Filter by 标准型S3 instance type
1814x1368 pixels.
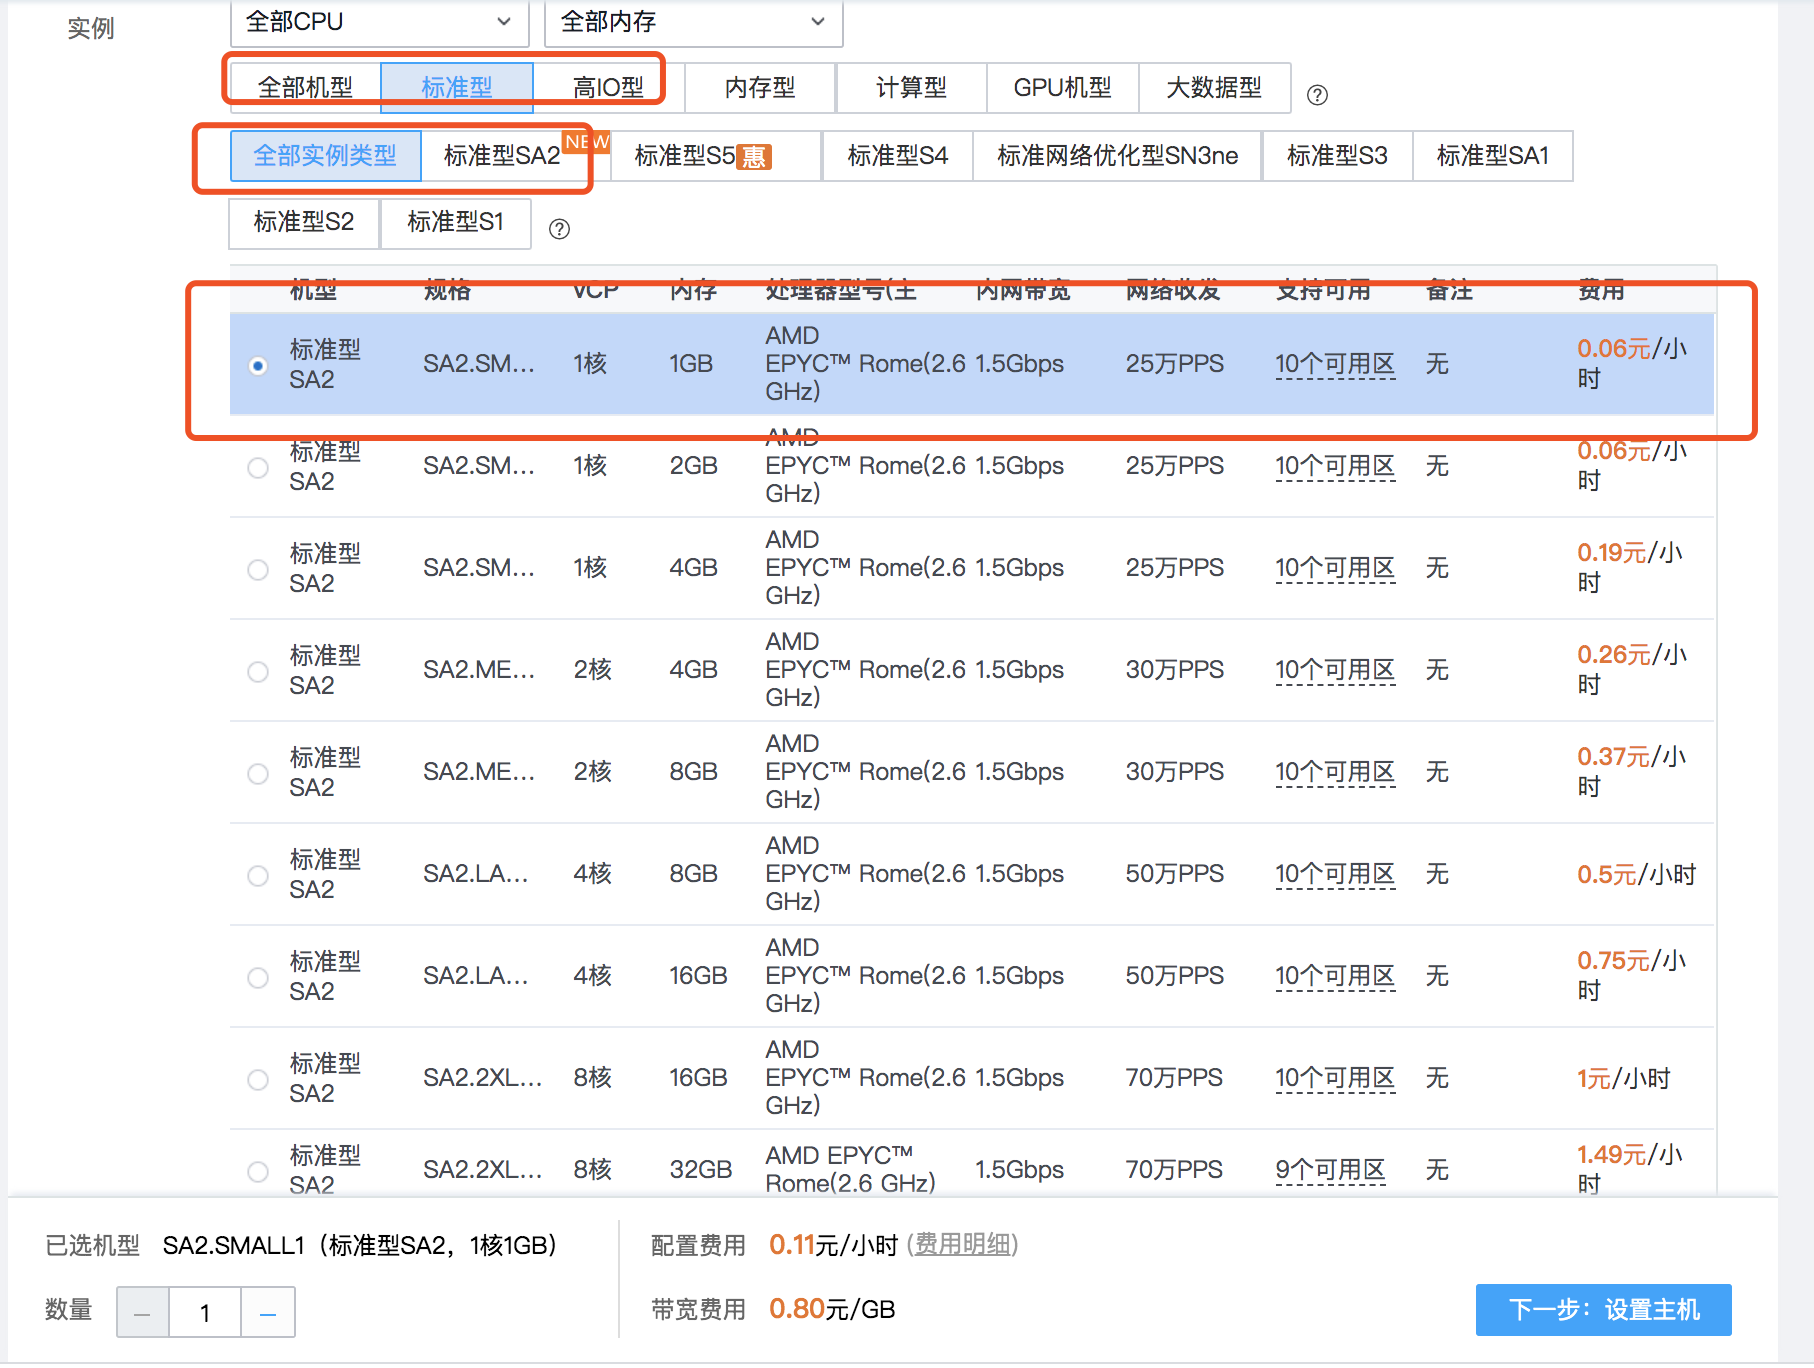tap(1337, 156)
